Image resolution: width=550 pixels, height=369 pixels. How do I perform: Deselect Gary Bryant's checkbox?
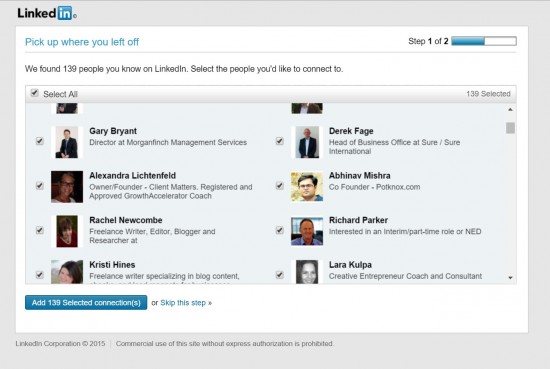(40, 141)
